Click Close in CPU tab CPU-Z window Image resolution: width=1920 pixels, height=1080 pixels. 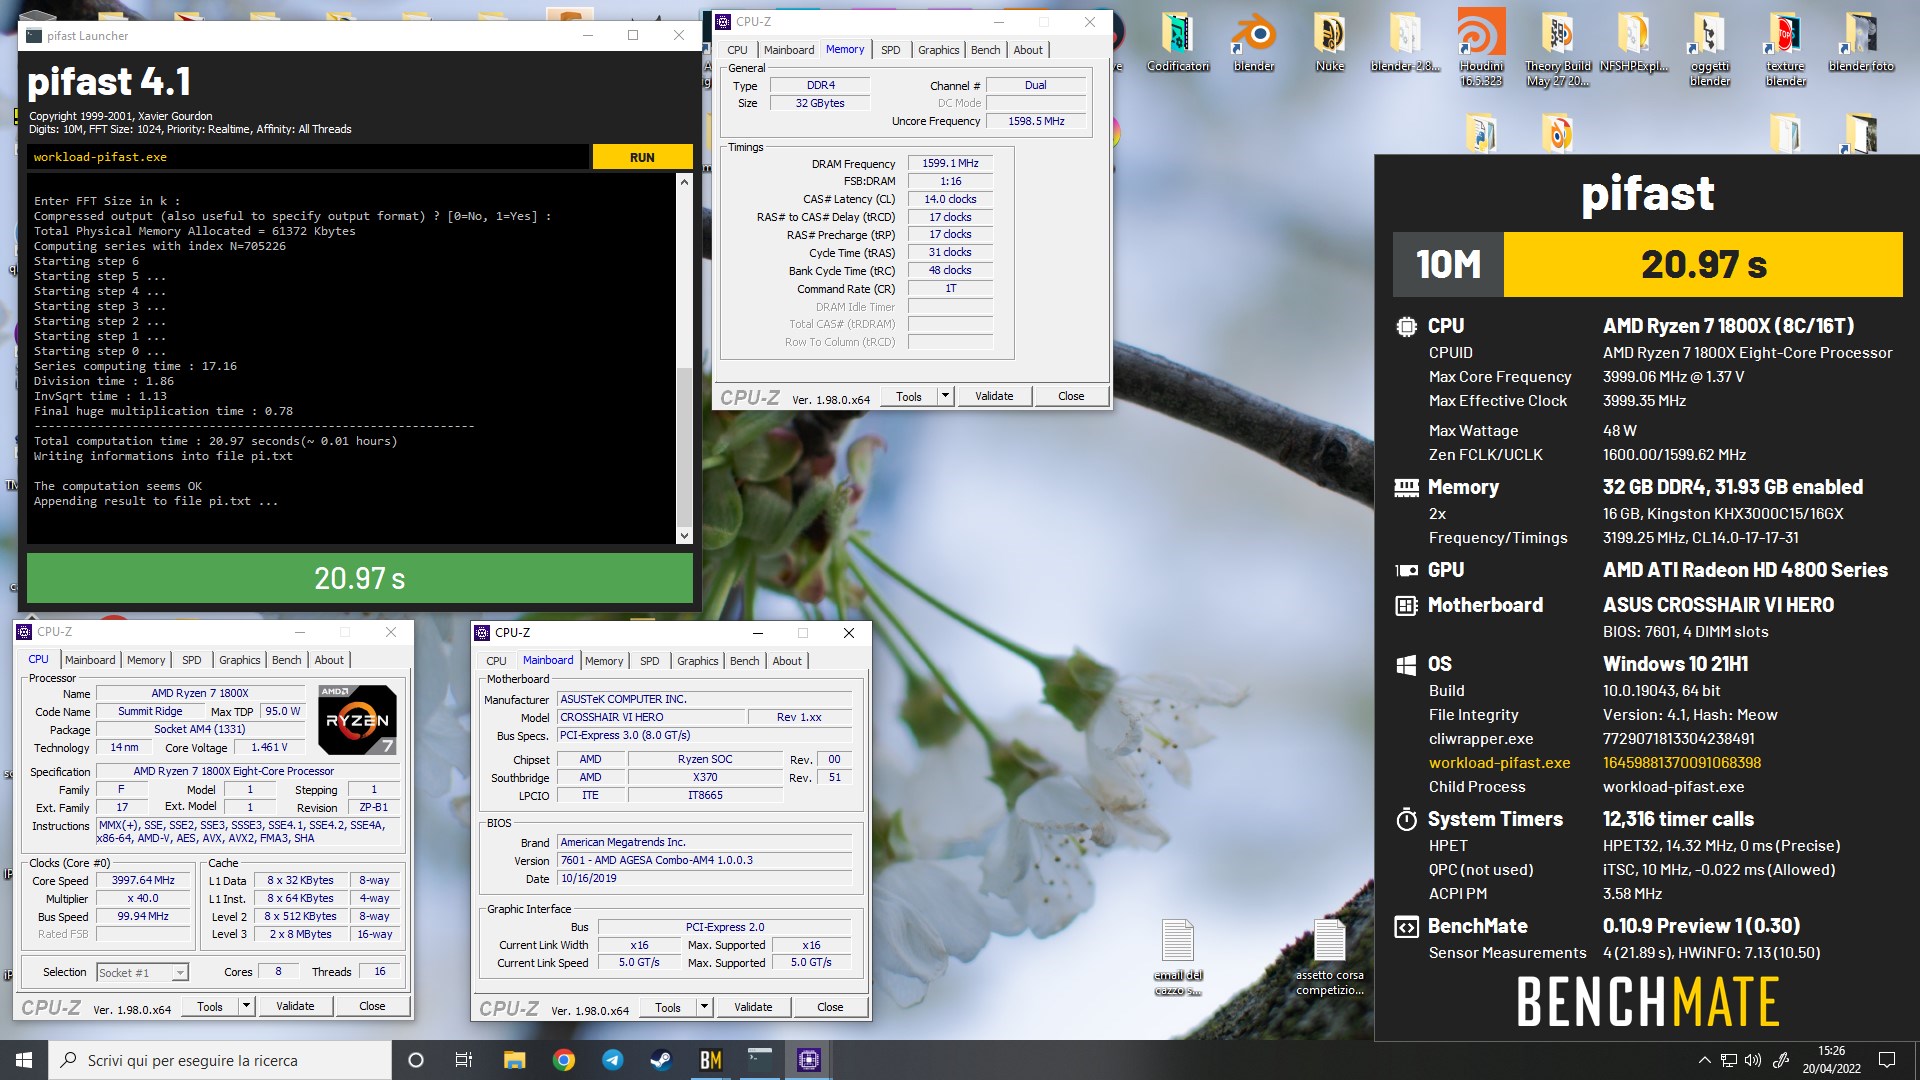coord(372,1006)
